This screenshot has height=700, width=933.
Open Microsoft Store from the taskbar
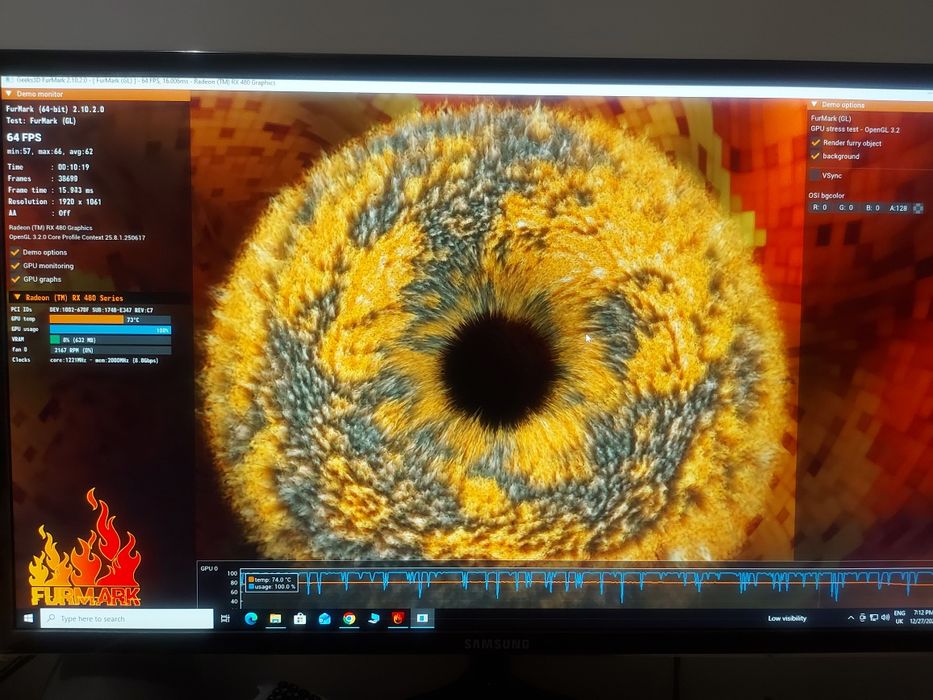point(299,618)
